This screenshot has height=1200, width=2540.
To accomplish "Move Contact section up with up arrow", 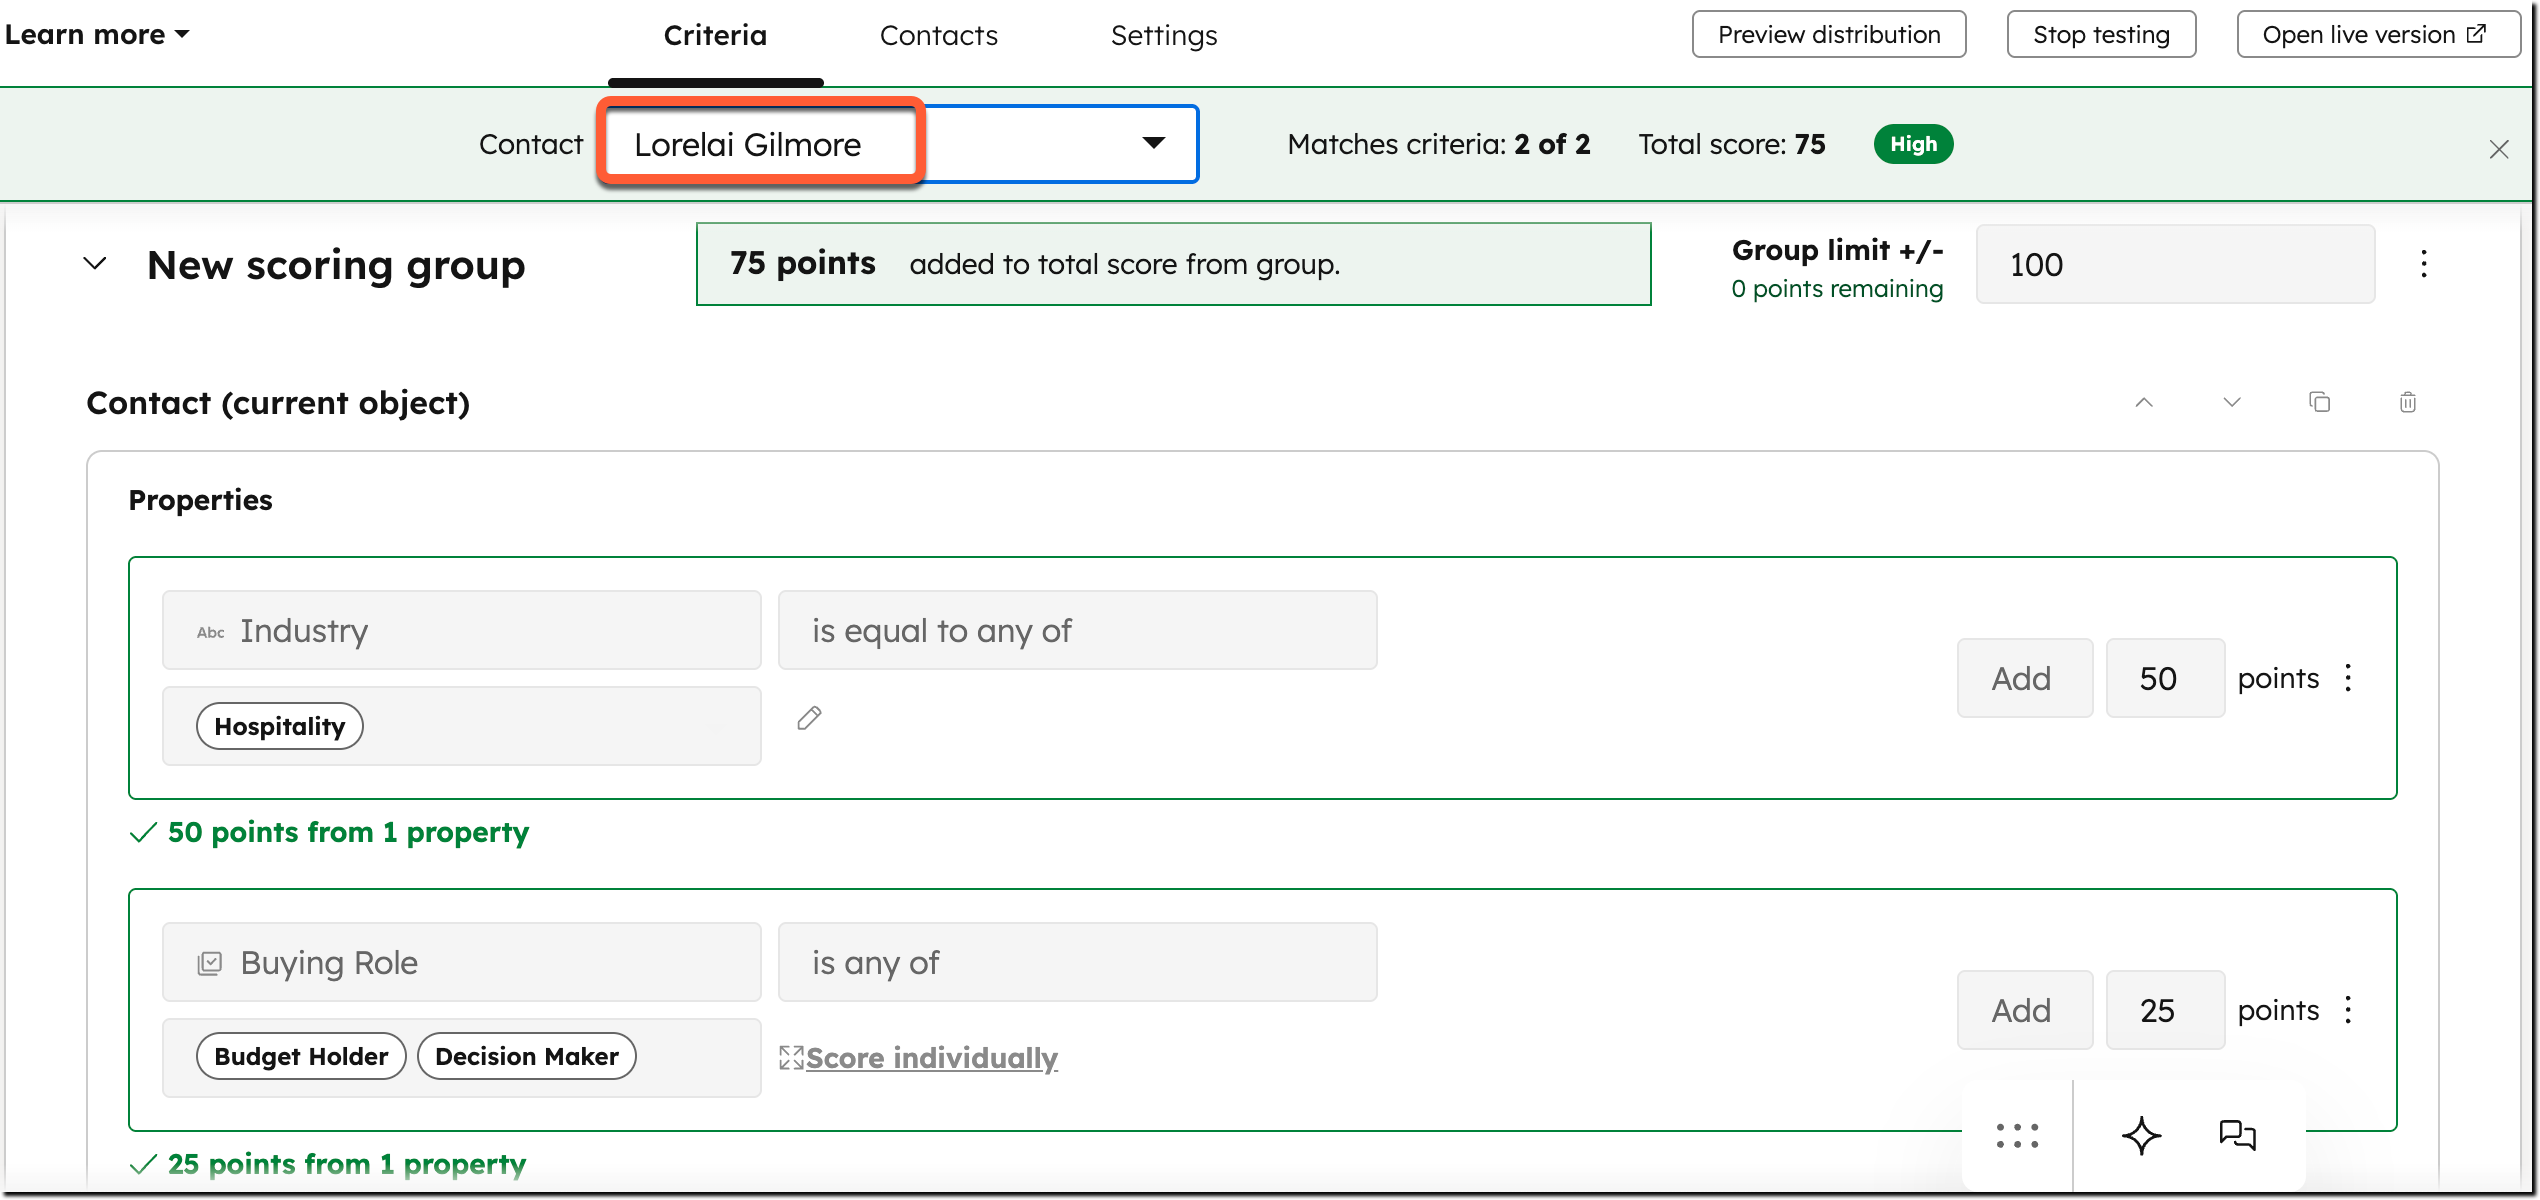I will click(x=2143, y=402).
